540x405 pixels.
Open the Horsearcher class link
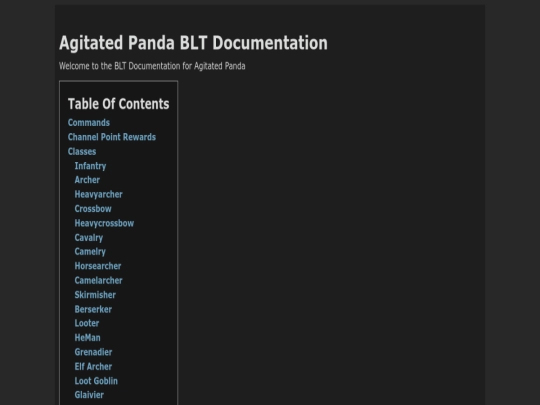pos(98,266)
